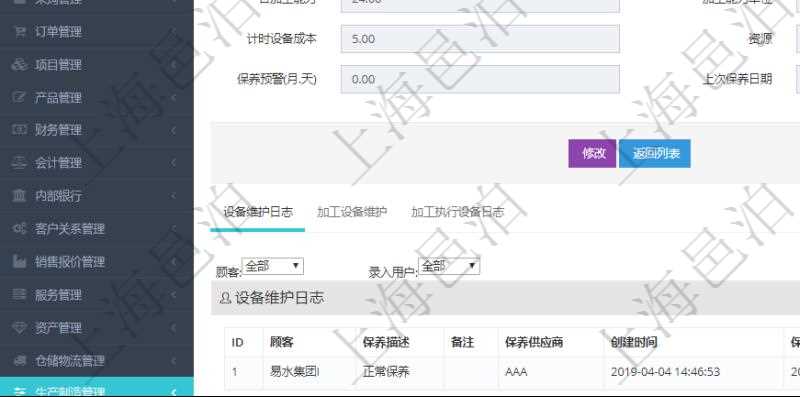Expand 客户关系管理 with its chevron arrow

(173, 229)
